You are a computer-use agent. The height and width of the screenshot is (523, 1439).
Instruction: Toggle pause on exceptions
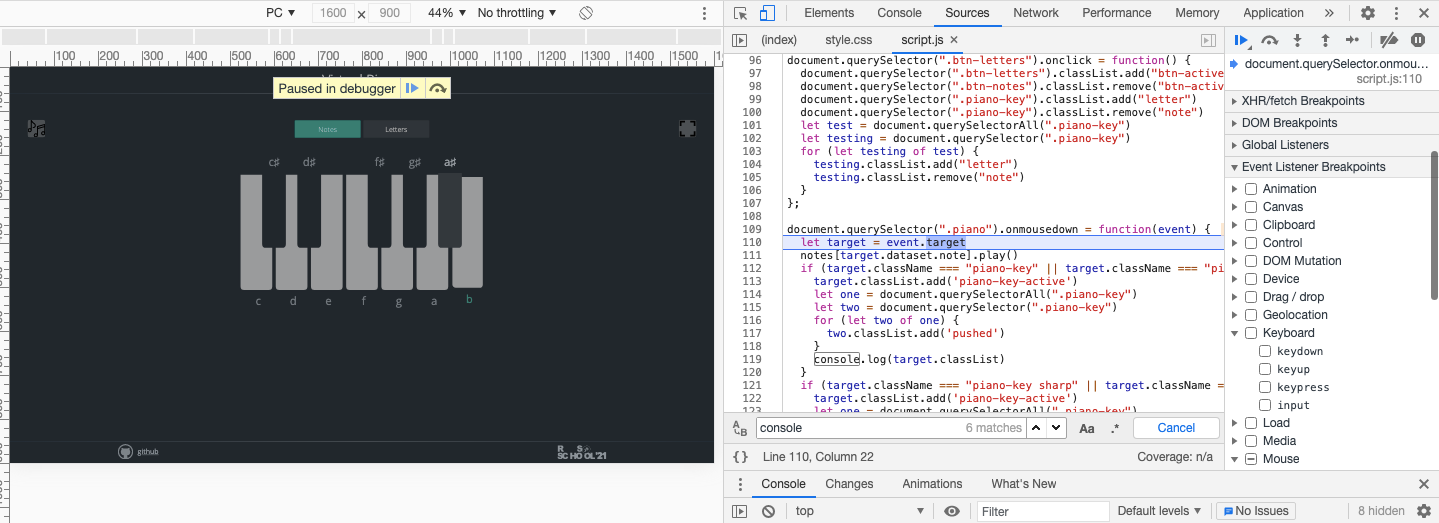[1417, 40]
